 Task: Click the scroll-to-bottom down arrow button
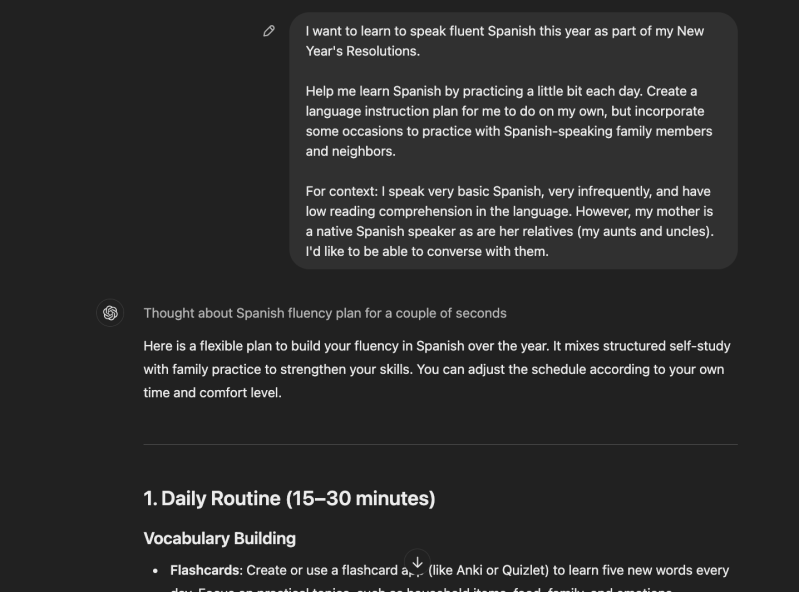(418, 563)
